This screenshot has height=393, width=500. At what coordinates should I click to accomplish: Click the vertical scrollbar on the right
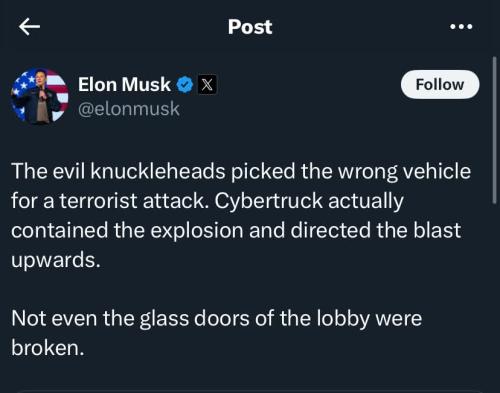click(x=494, y=130)
